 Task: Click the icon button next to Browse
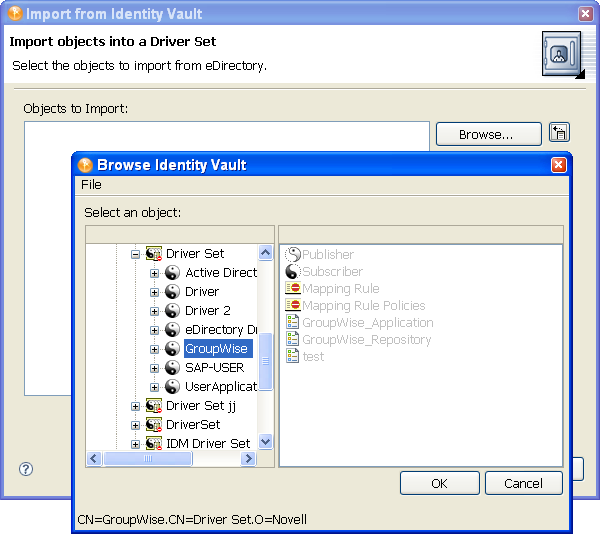[559, 133]
